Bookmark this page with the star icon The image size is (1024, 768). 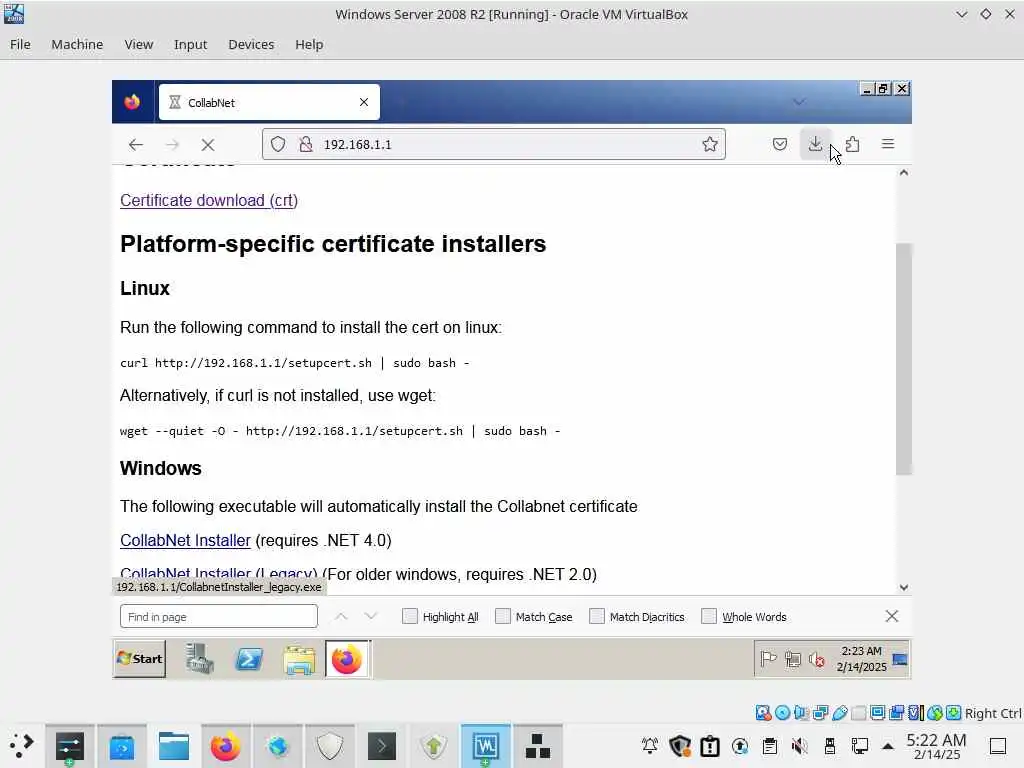710,144
